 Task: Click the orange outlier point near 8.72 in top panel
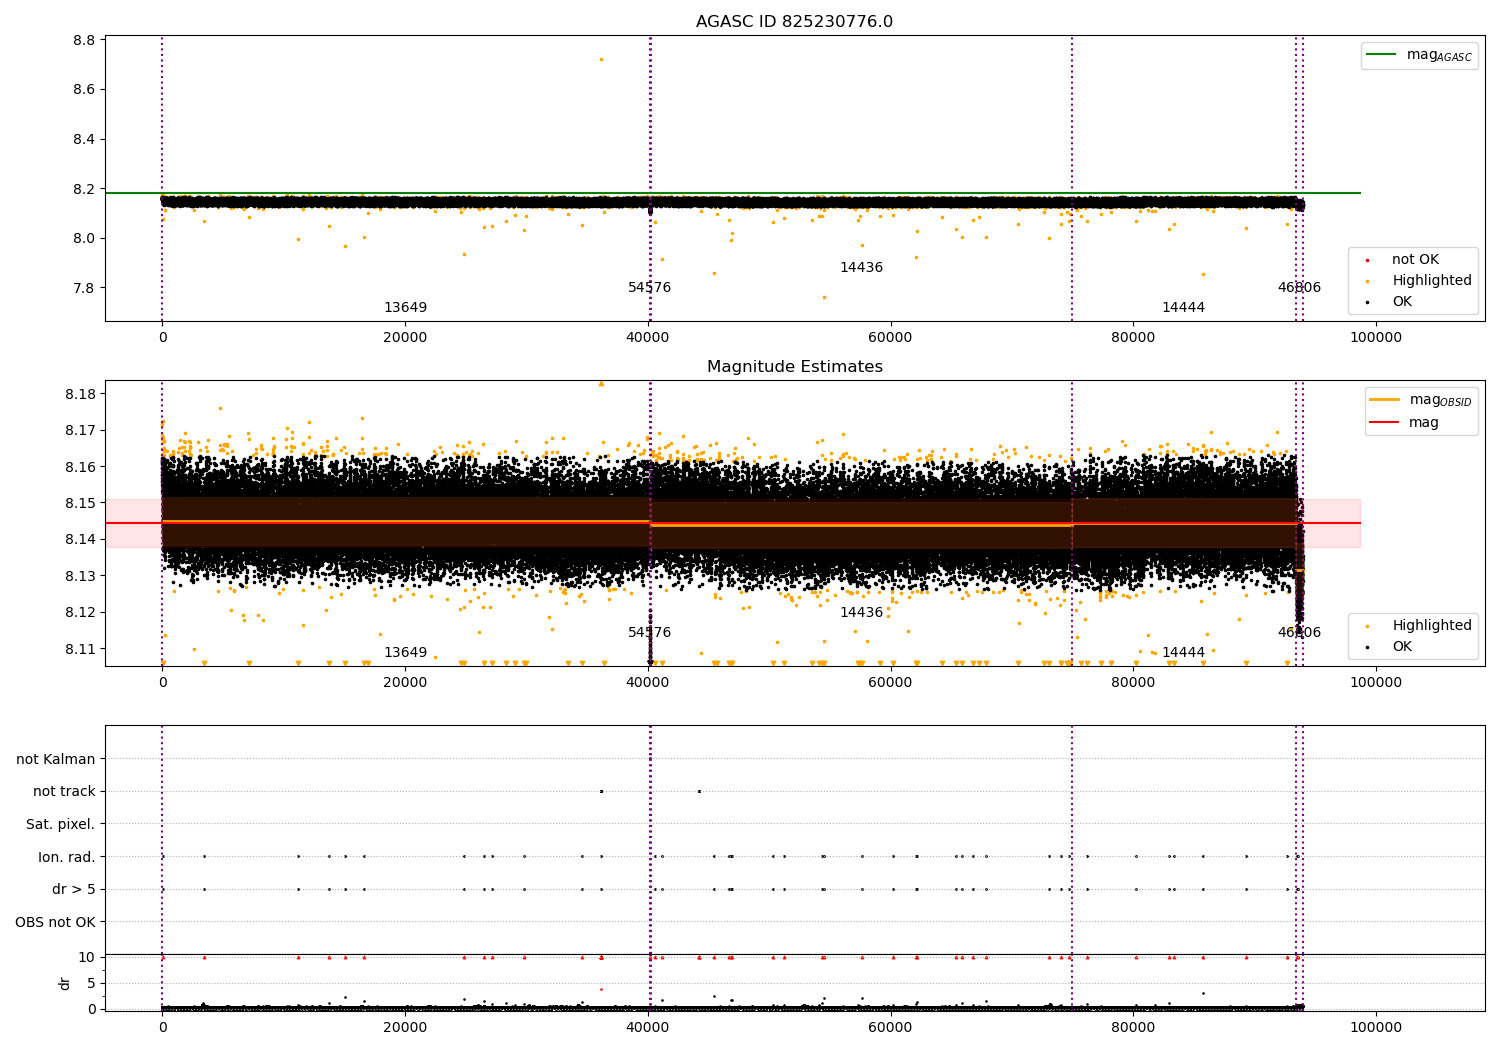click(x=601, y=59)
